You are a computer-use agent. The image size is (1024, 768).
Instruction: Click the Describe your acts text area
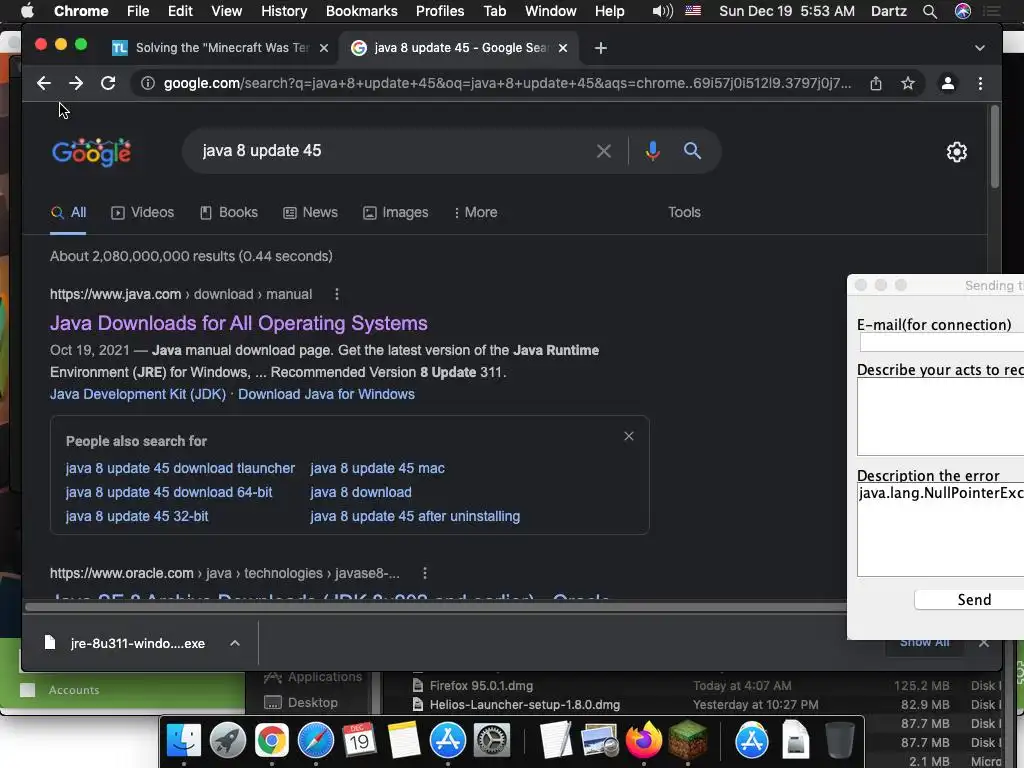940,417
